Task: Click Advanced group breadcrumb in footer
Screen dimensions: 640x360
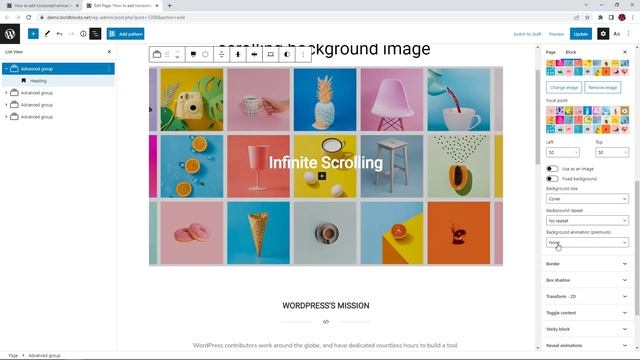Action: pyautogui.click(x=44, y=356)
